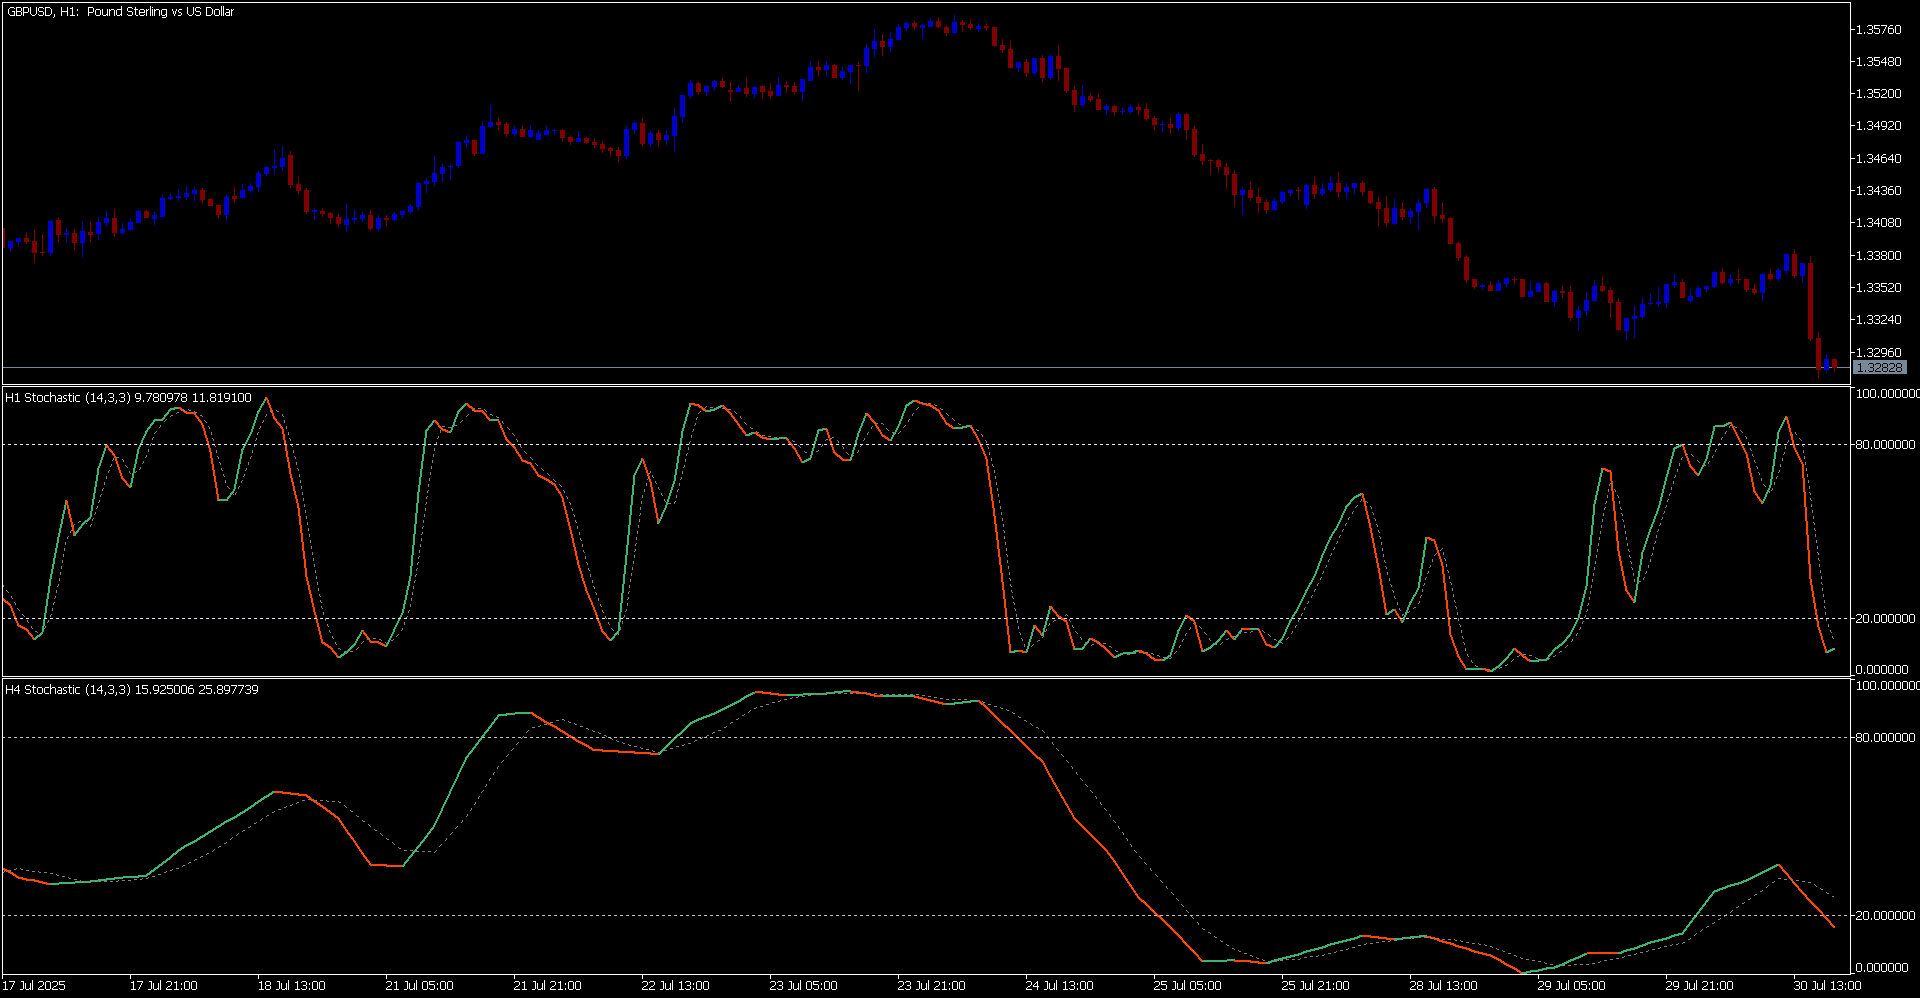
Task: Click the 23 Jul 21:00 time label
Action: [x=932, y=986]
